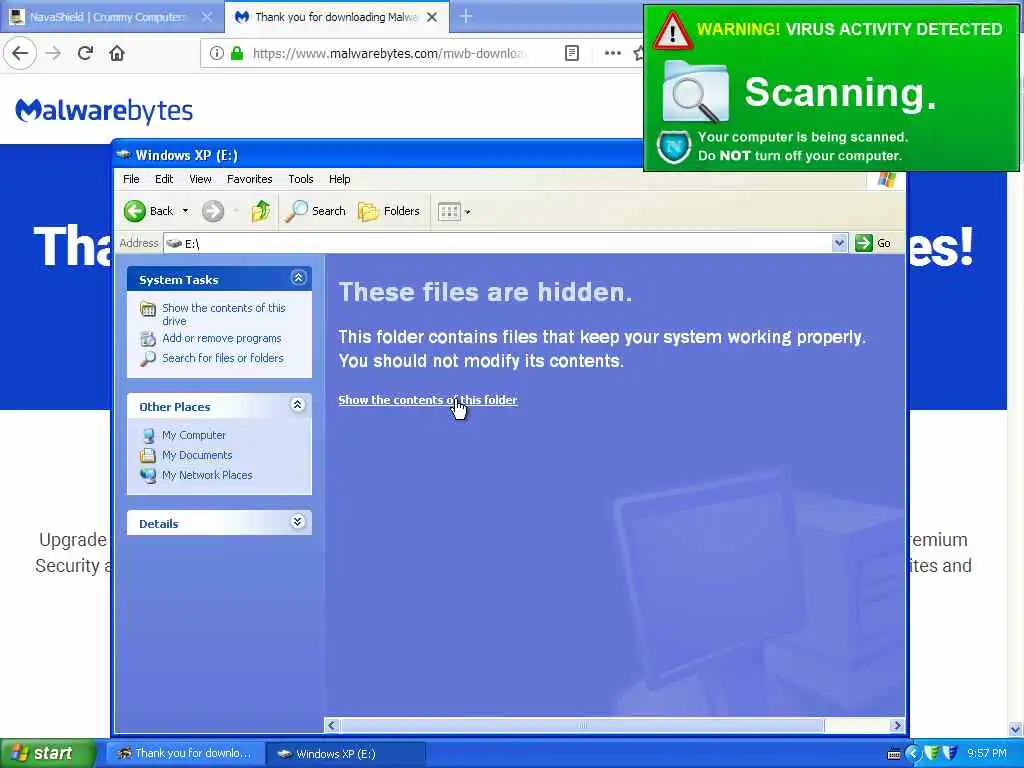The height and width of the screenshot is (768, 1024).
Task: Click the Malwarebytes logo on the webpage
Action: [x=104, y=111]
